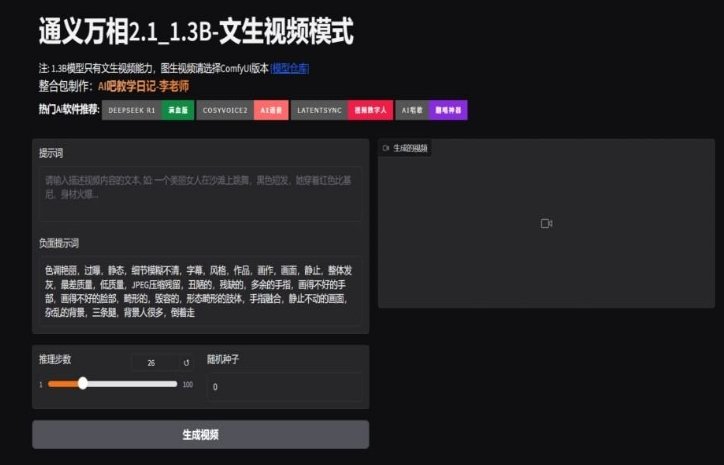Open the DEEPSEEK R1 badge

point(132,110)
